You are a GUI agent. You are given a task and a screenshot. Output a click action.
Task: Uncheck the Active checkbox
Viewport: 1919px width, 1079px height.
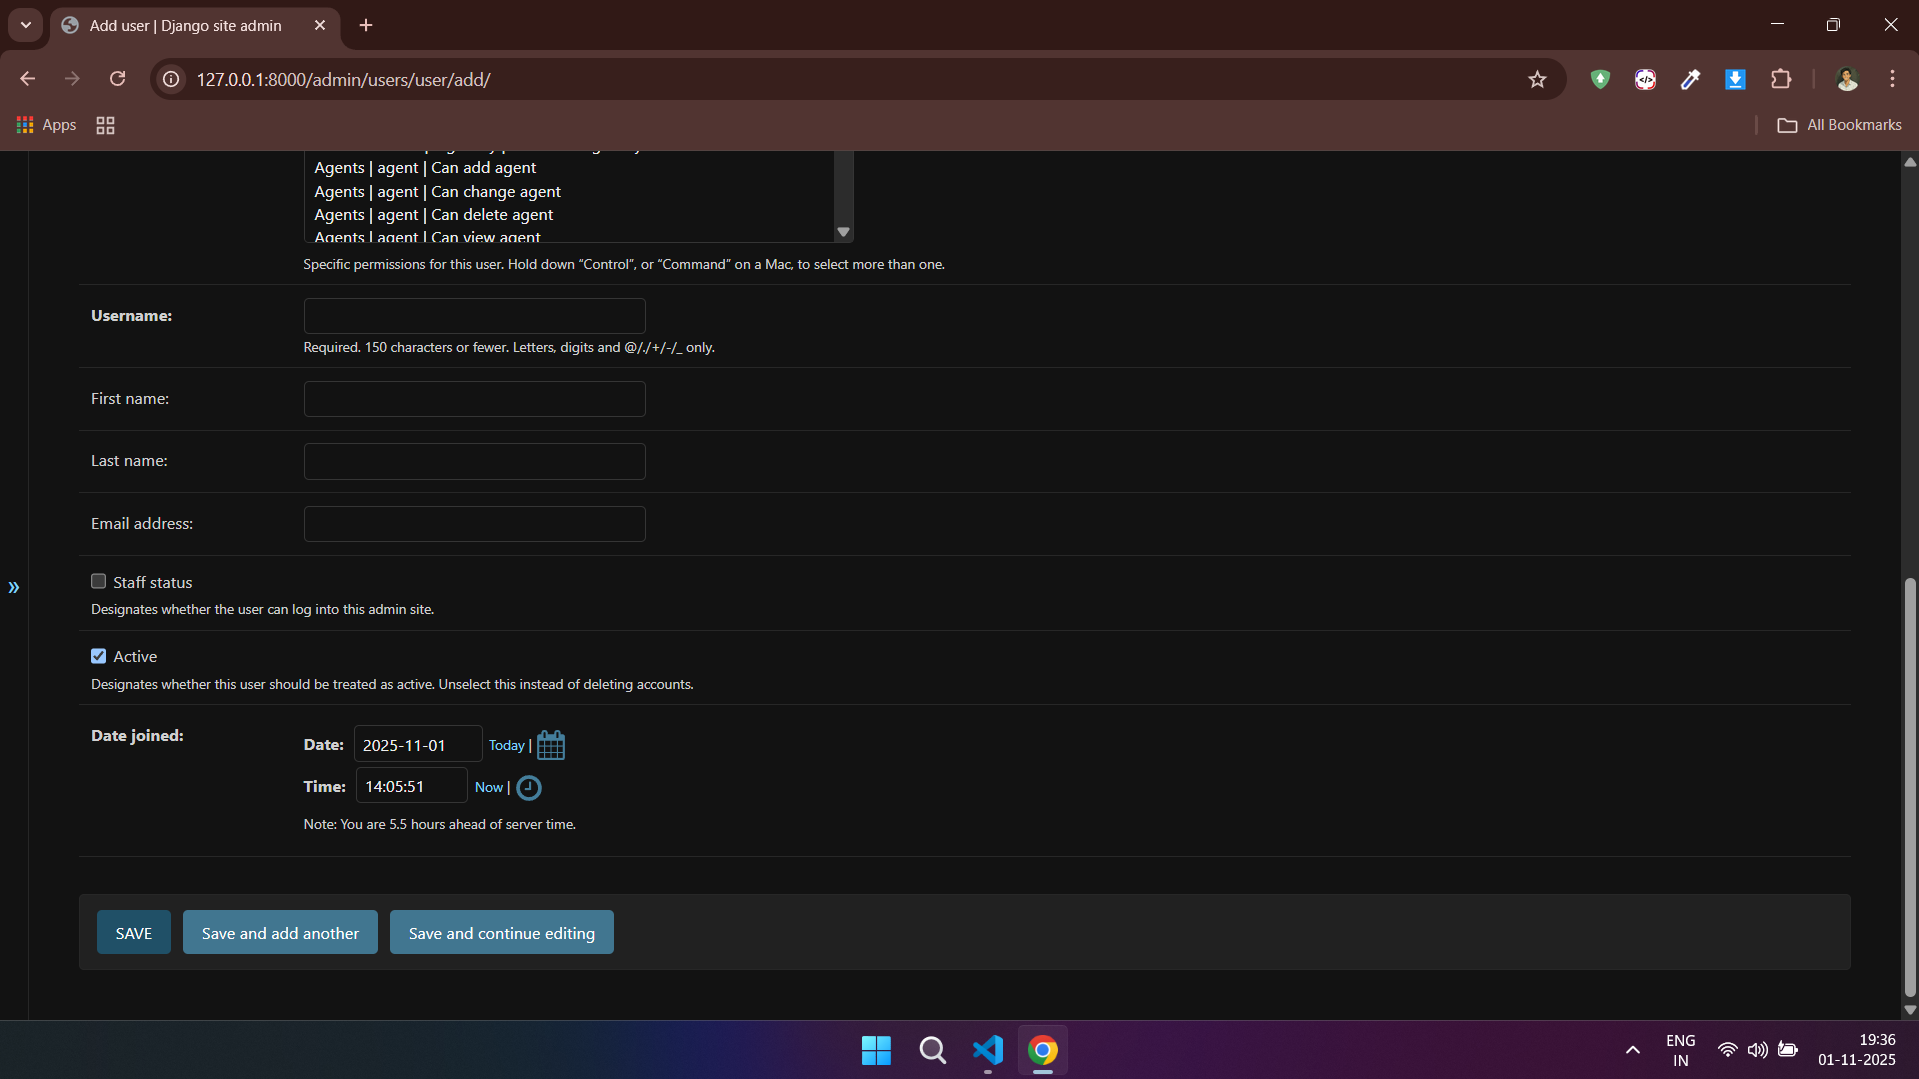[x=98, y=656]
